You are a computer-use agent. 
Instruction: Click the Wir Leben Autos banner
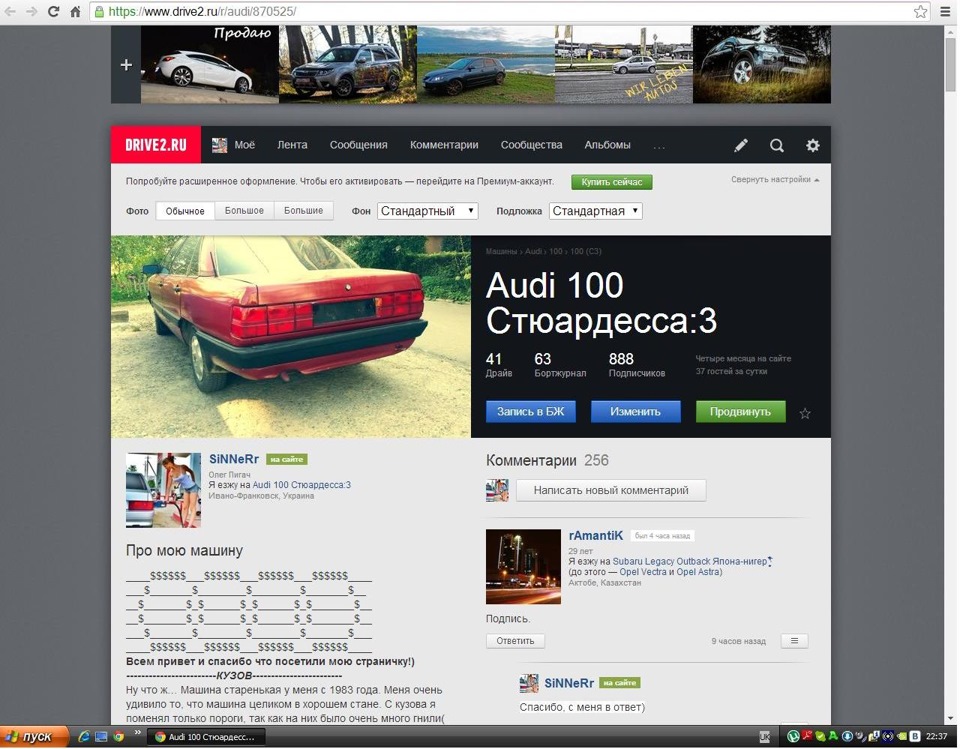point(624,64)
